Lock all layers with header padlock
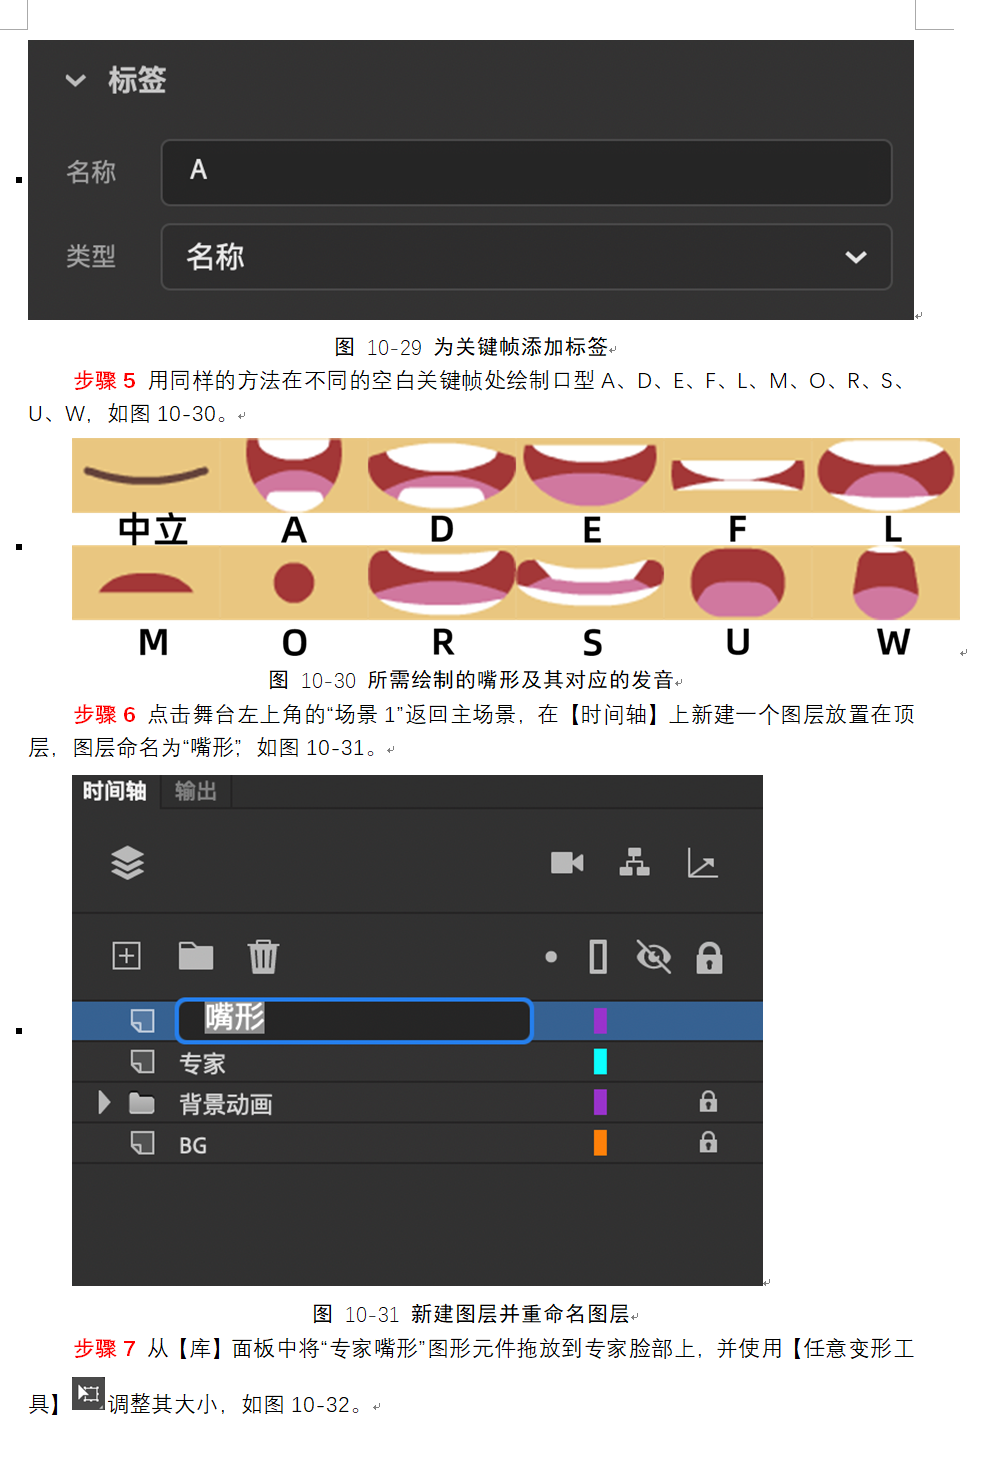Screen dimensions: 984x1458 pyautogui.click(x=709, y=957)
